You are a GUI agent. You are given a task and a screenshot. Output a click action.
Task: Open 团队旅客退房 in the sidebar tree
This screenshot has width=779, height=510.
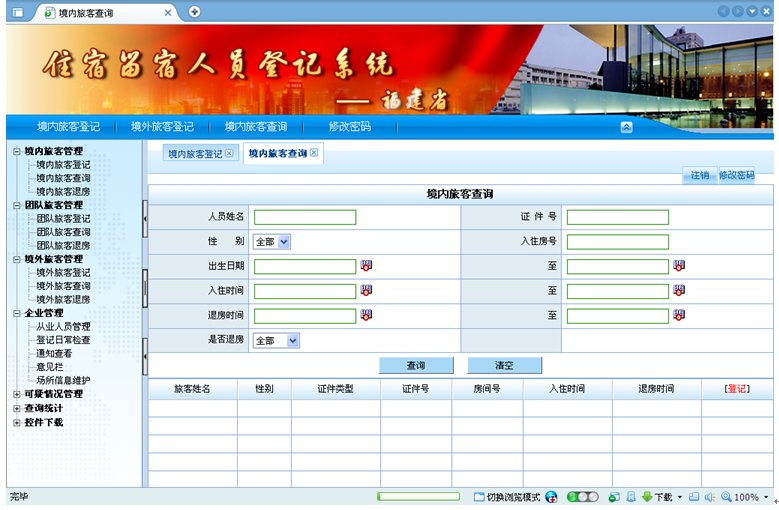63,245
